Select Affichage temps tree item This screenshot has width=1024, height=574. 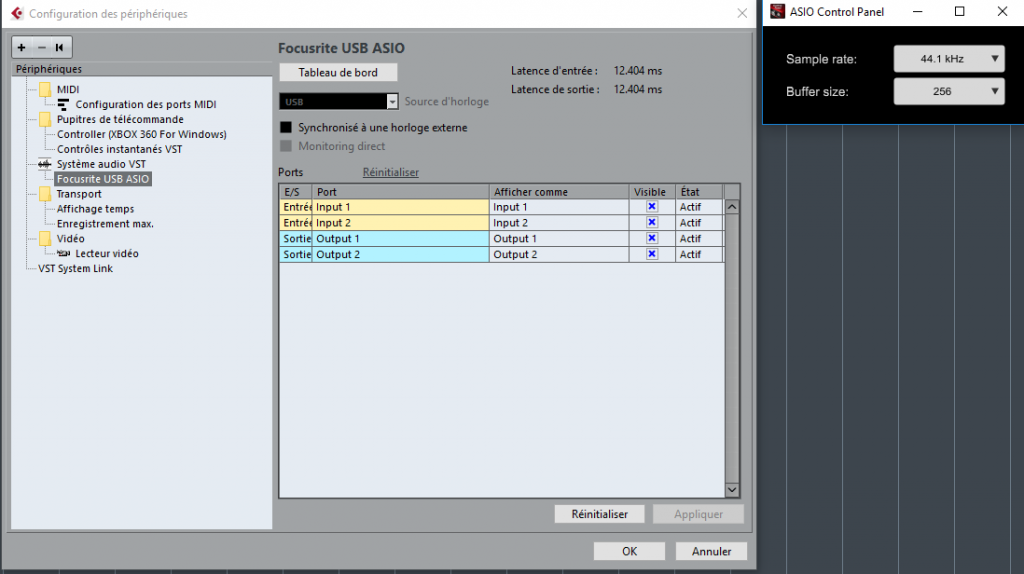pos(95,209)
